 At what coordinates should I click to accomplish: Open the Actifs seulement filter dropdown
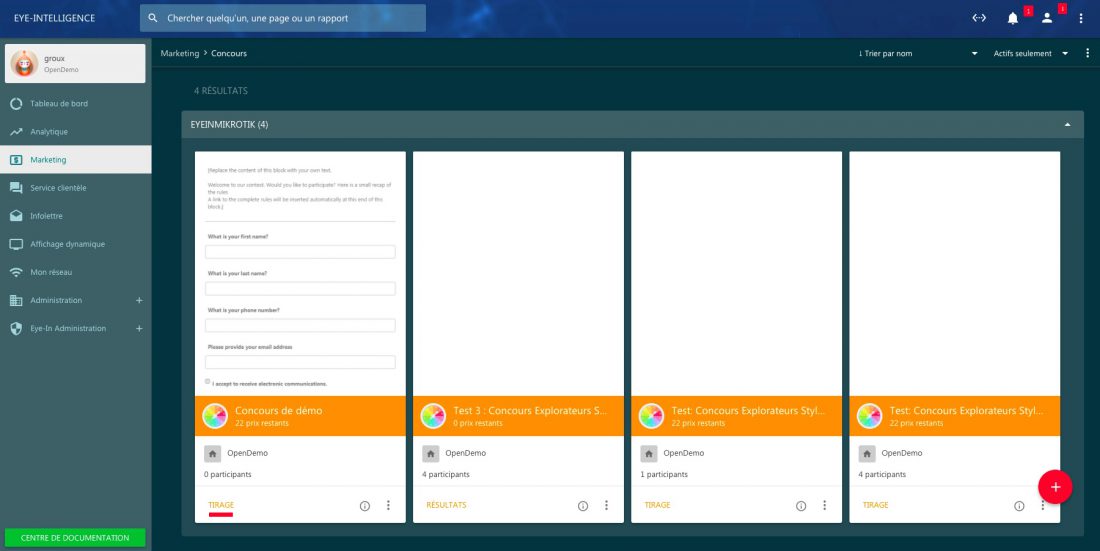coord(1030,53)
